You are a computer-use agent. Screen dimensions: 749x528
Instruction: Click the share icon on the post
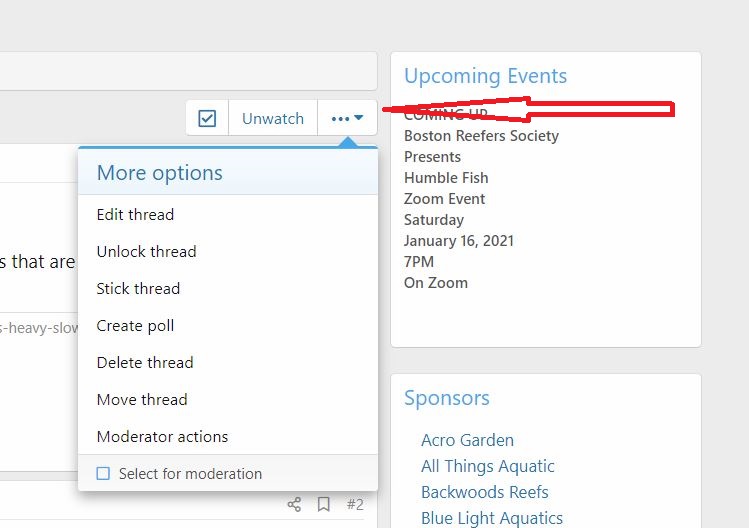[294, 504]
